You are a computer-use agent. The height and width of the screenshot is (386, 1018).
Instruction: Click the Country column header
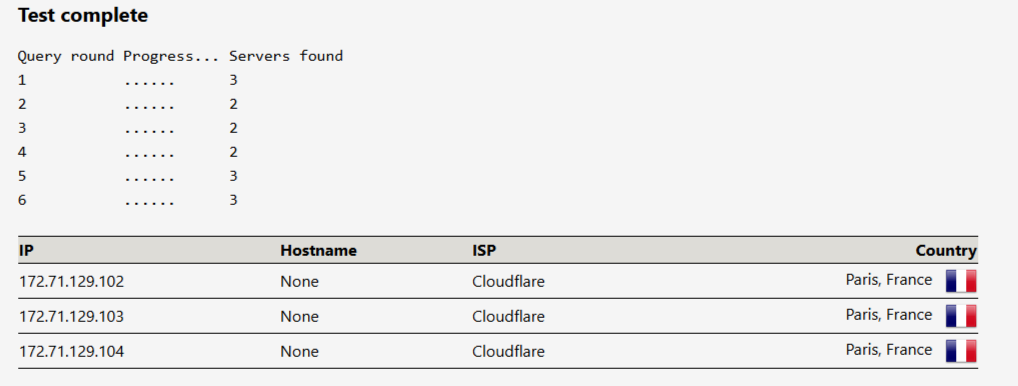(946, 250)
